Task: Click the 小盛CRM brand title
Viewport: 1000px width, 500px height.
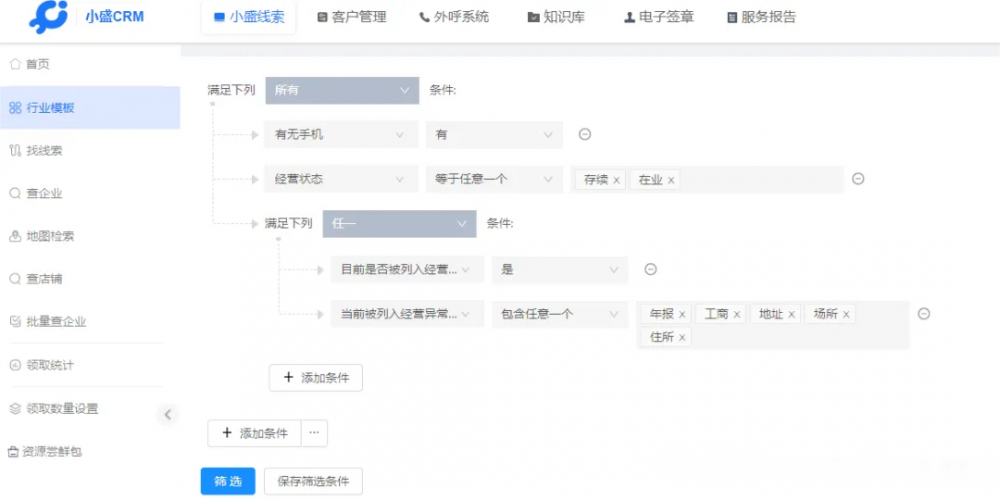Action: (x=114, y=17)
